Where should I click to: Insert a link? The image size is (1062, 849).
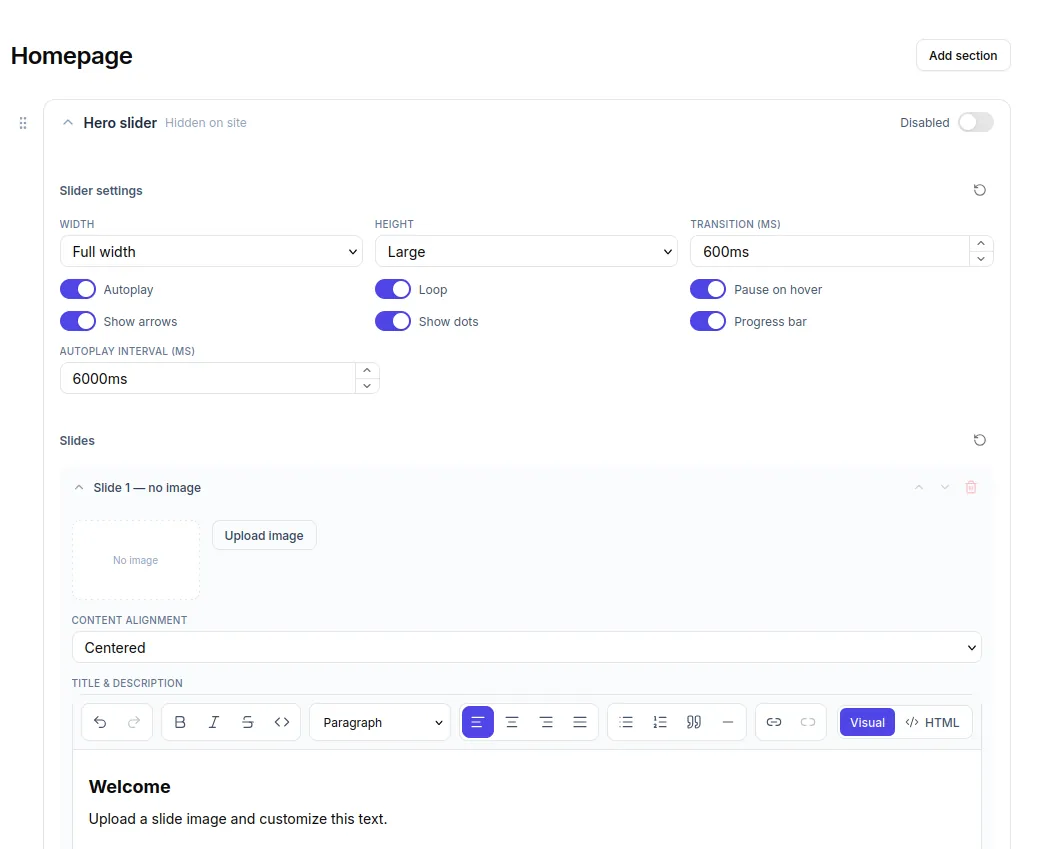tap(774, 722)
